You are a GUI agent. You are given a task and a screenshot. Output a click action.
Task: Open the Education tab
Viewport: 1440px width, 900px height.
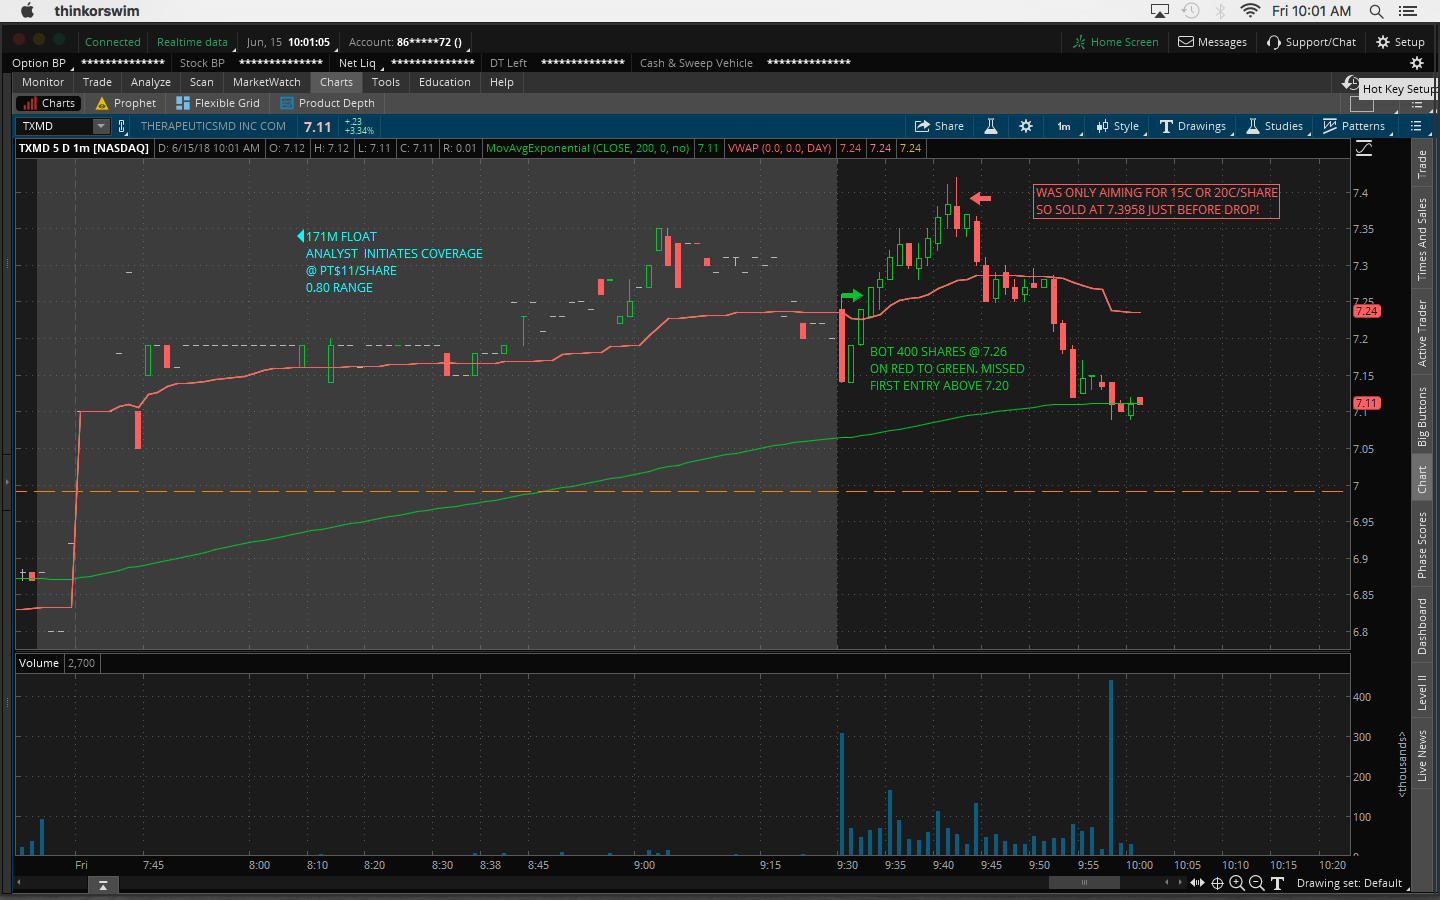(445, 82)
